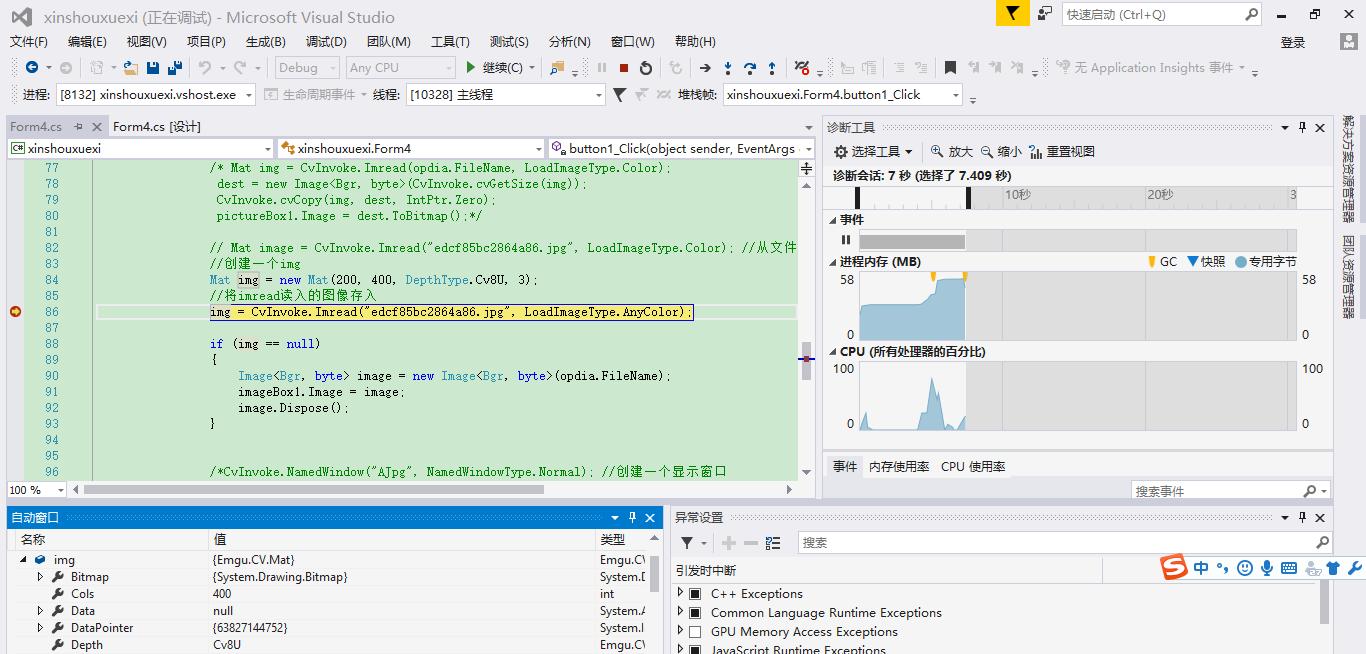
Task: Toggle bookmark with the bookmark icon
Action: (950, 68)
